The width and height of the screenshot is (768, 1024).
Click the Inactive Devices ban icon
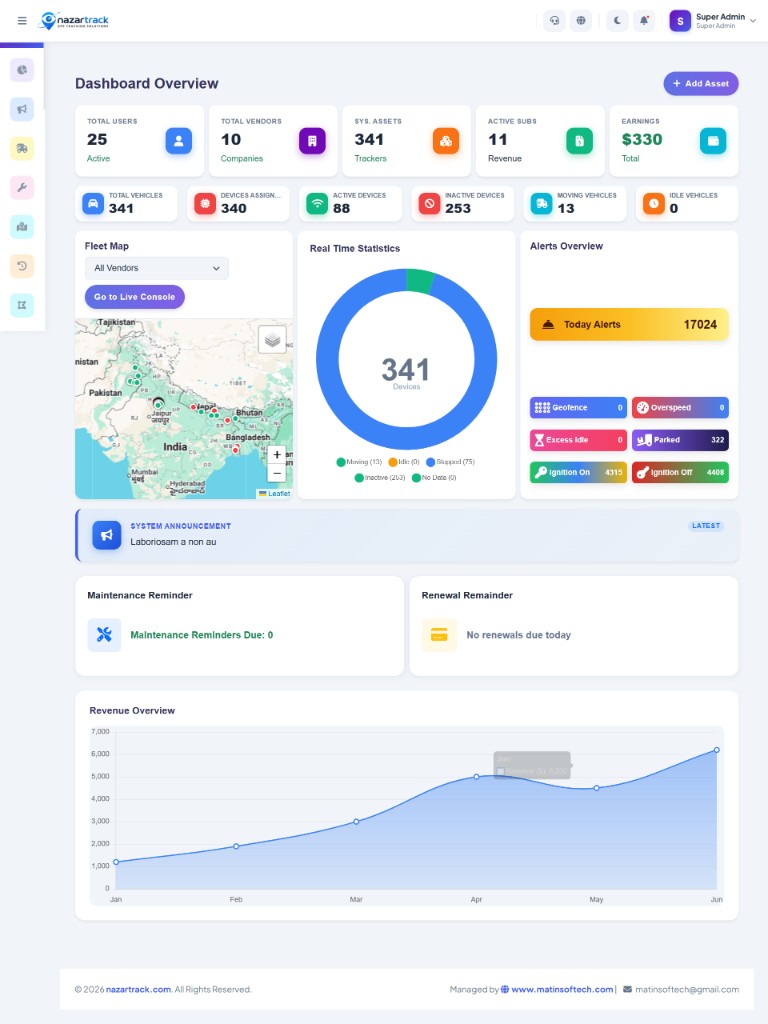click(430, 204)
